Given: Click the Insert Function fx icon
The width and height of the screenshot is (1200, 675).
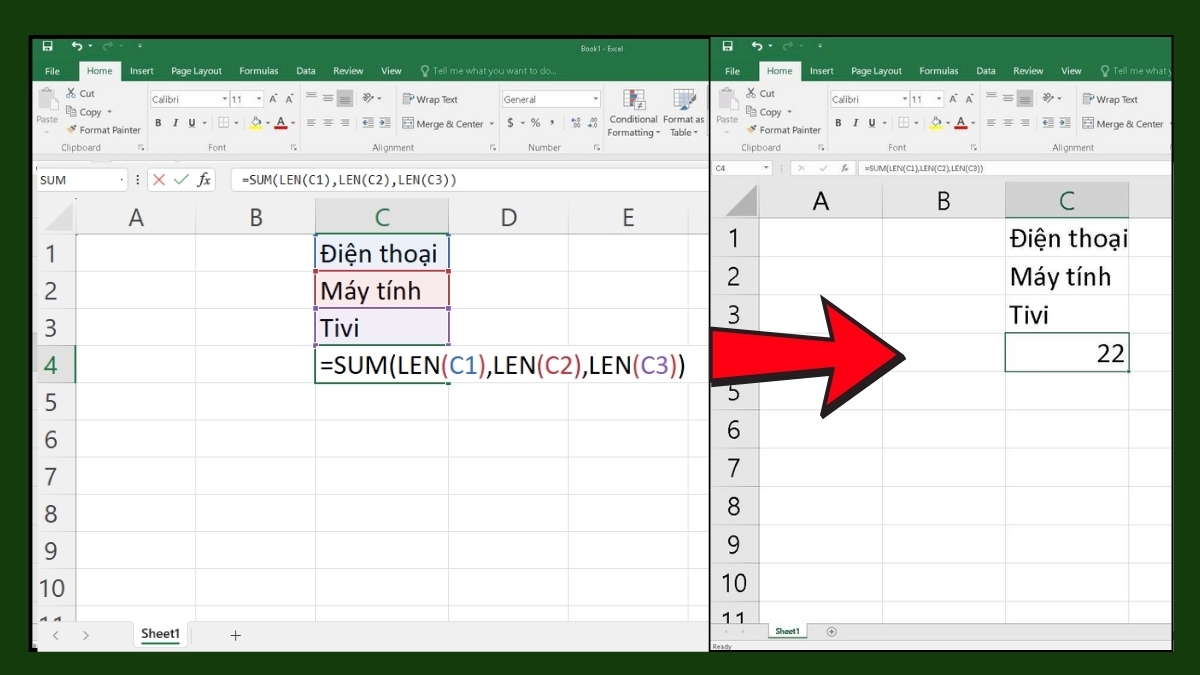Looking at the screenshot, I should [x=203, y=180].
